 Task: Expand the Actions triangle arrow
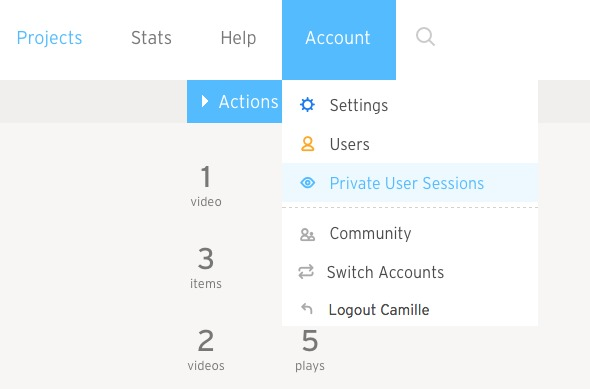pyautogui.click(x=205, y=101)
